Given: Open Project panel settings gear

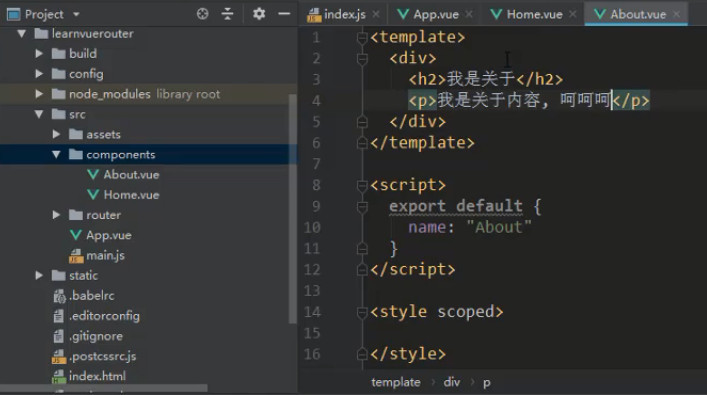Looking at the screenshot, I should [x=259, y=14].
